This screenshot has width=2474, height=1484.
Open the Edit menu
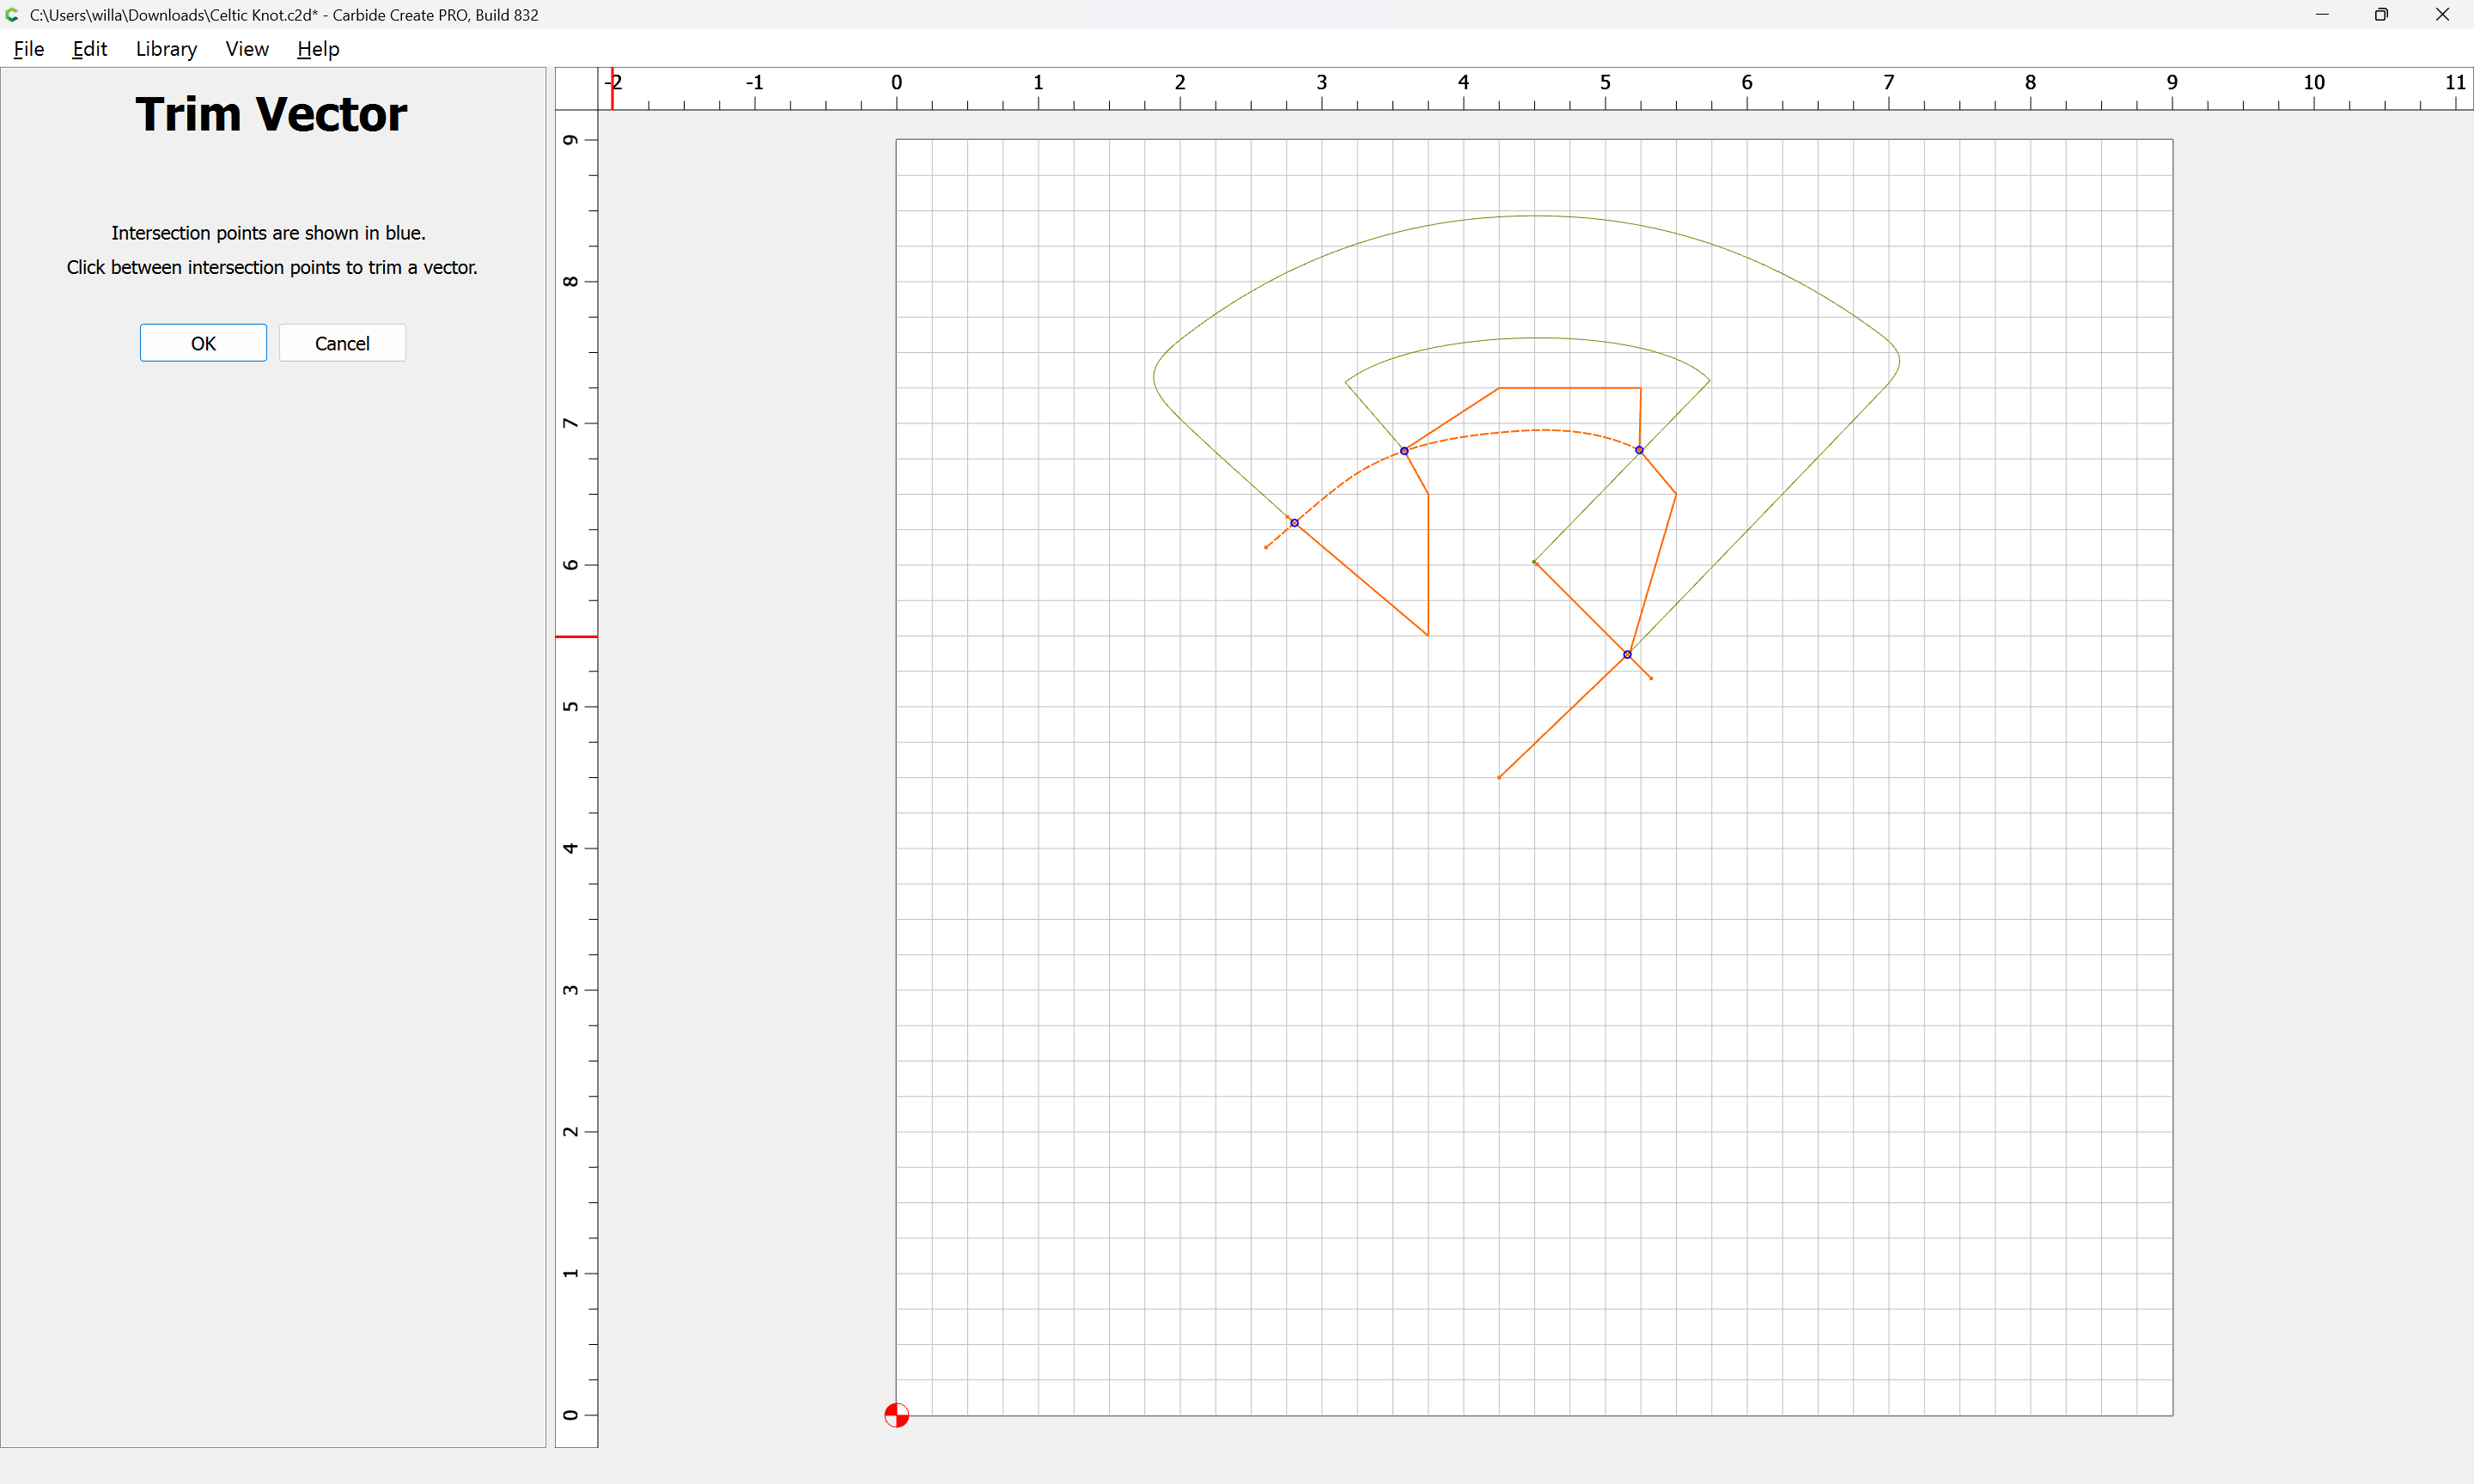click(x=89, y=49)
